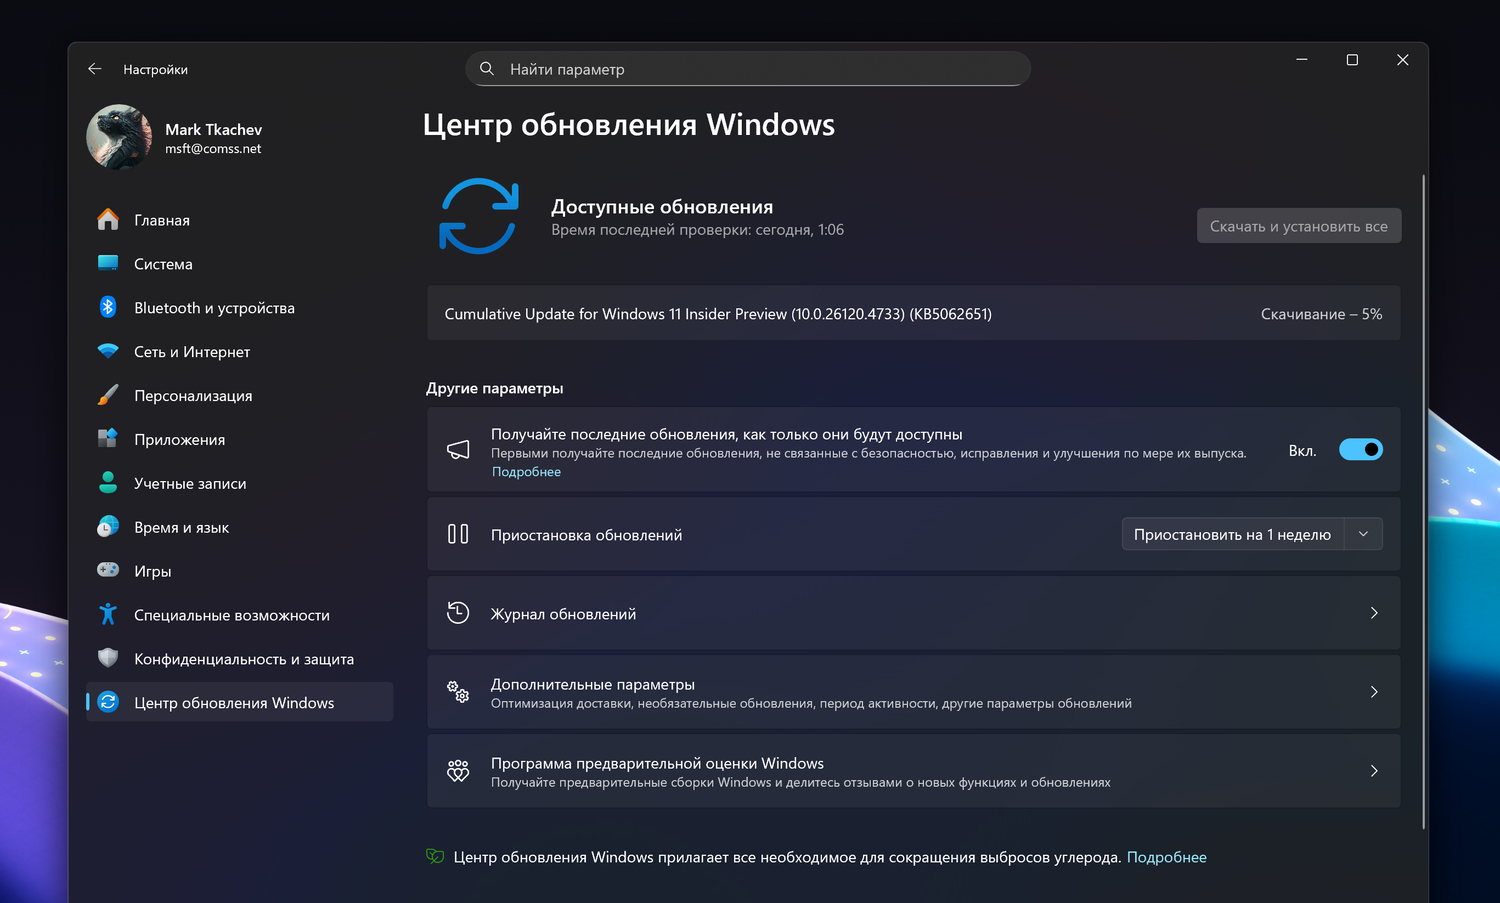Click the Центр обновления Windows sidebar icon

click(108, 703)
